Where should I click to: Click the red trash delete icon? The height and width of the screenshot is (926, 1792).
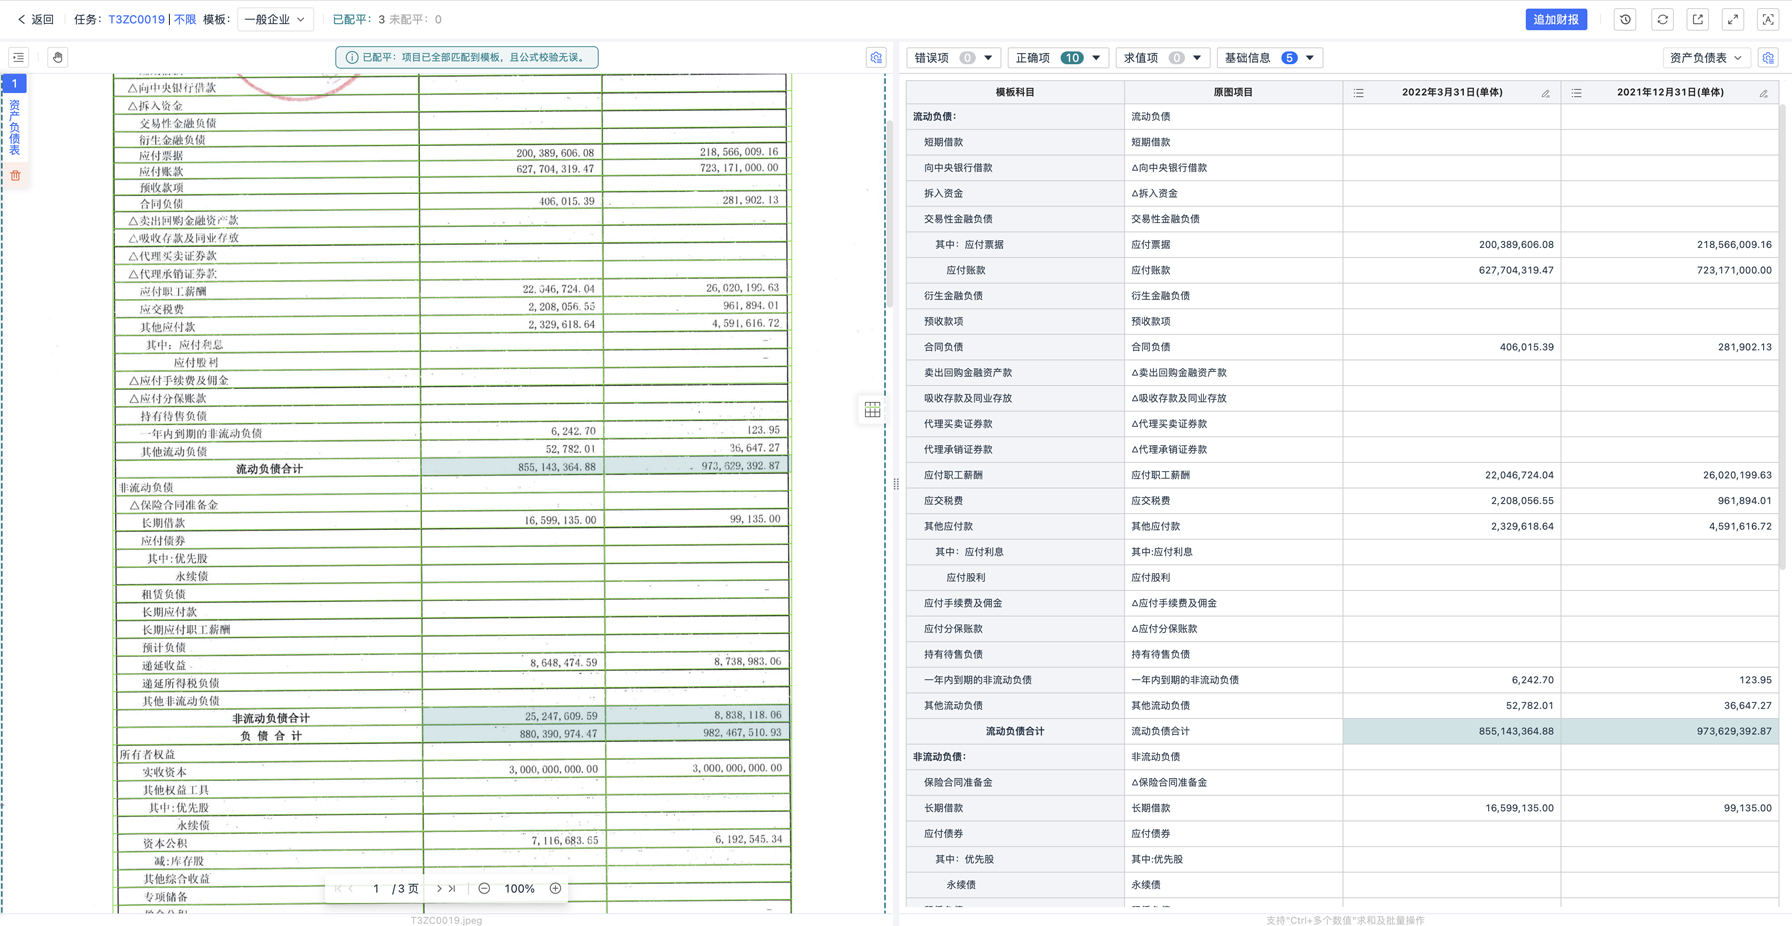pyautogui.click(x=15, y=176)
